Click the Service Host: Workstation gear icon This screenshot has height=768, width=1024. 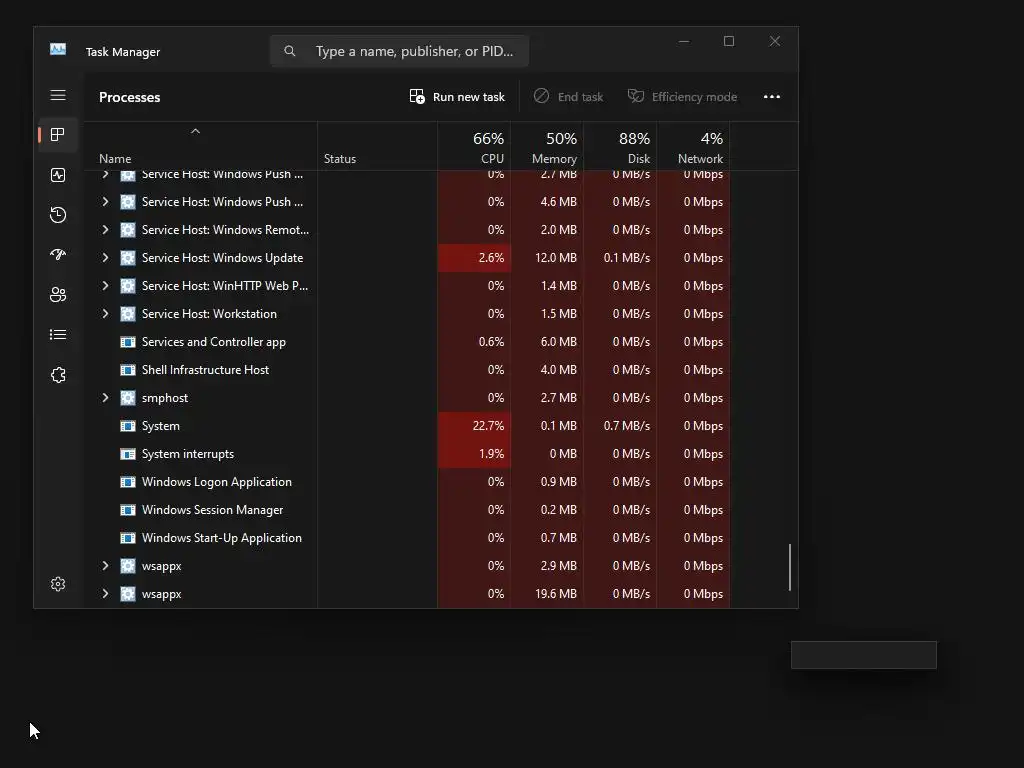pyautogui.click(x=128, y=314)
